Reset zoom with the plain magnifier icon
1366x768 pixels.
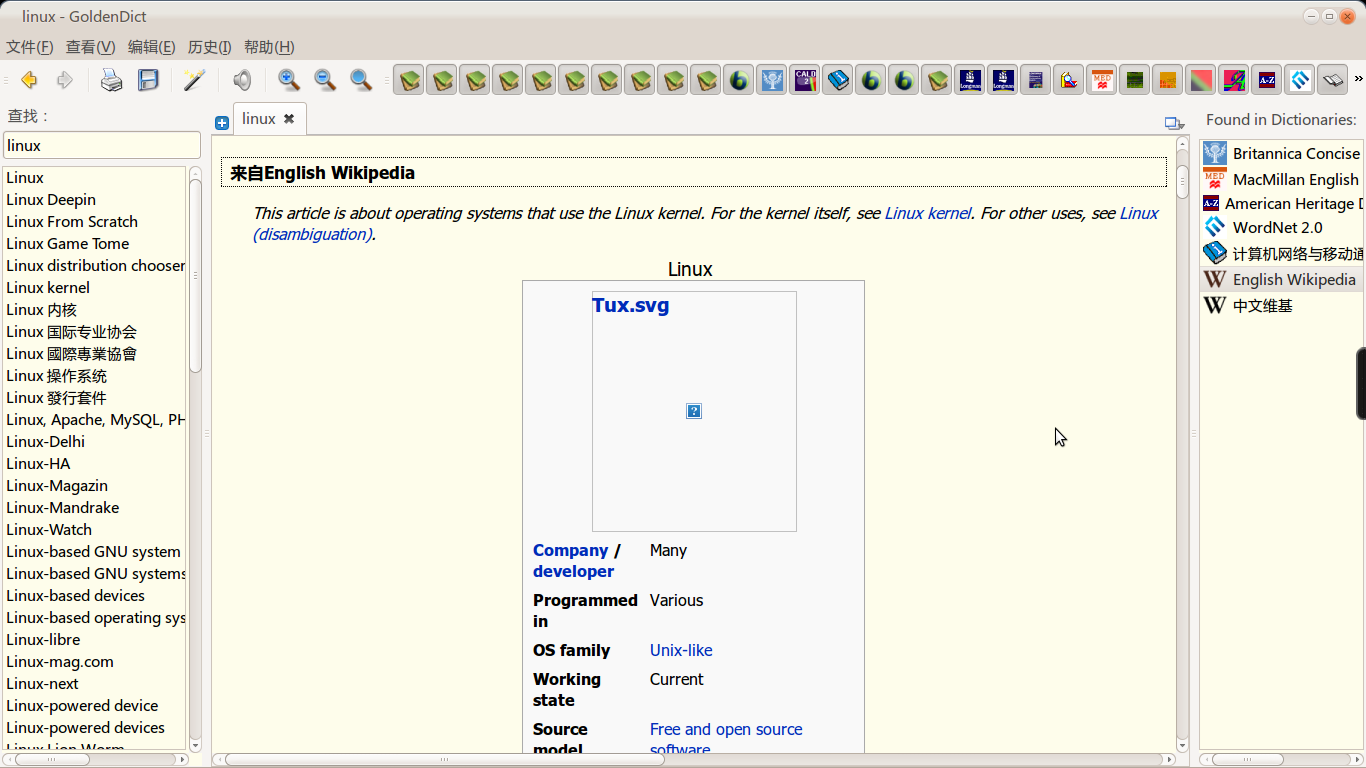(361, 80)
